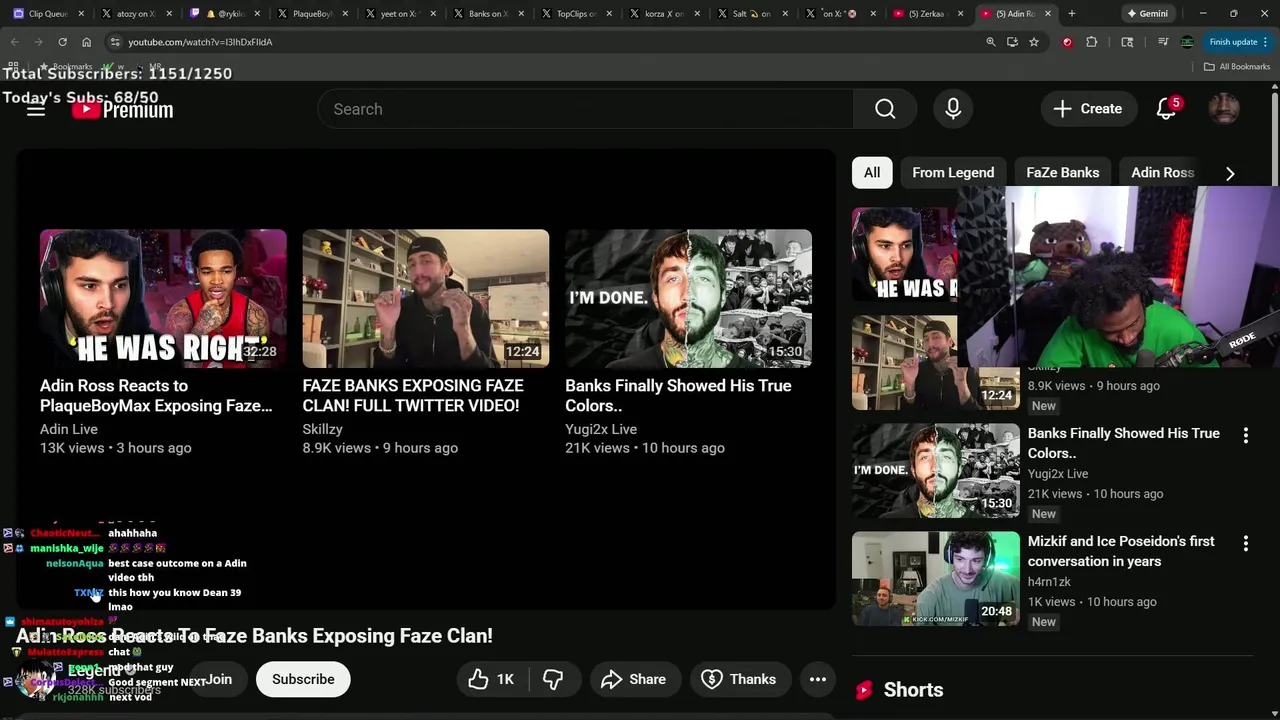Open Mizkif sidebar video thumbnail
1280x720 pixels.
[936, 579]
